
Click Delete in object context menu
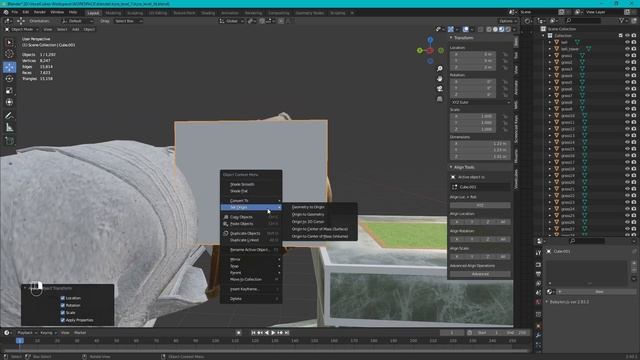coord(236,299)
